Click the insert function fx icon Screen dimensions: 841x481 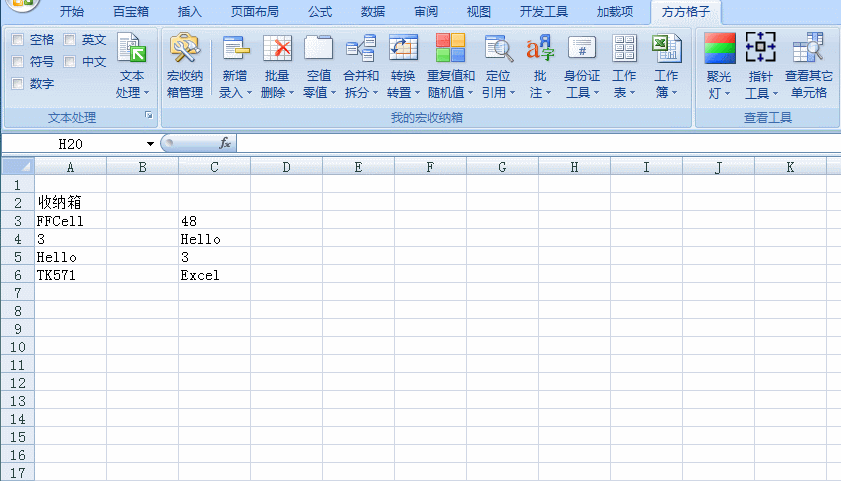225,144
